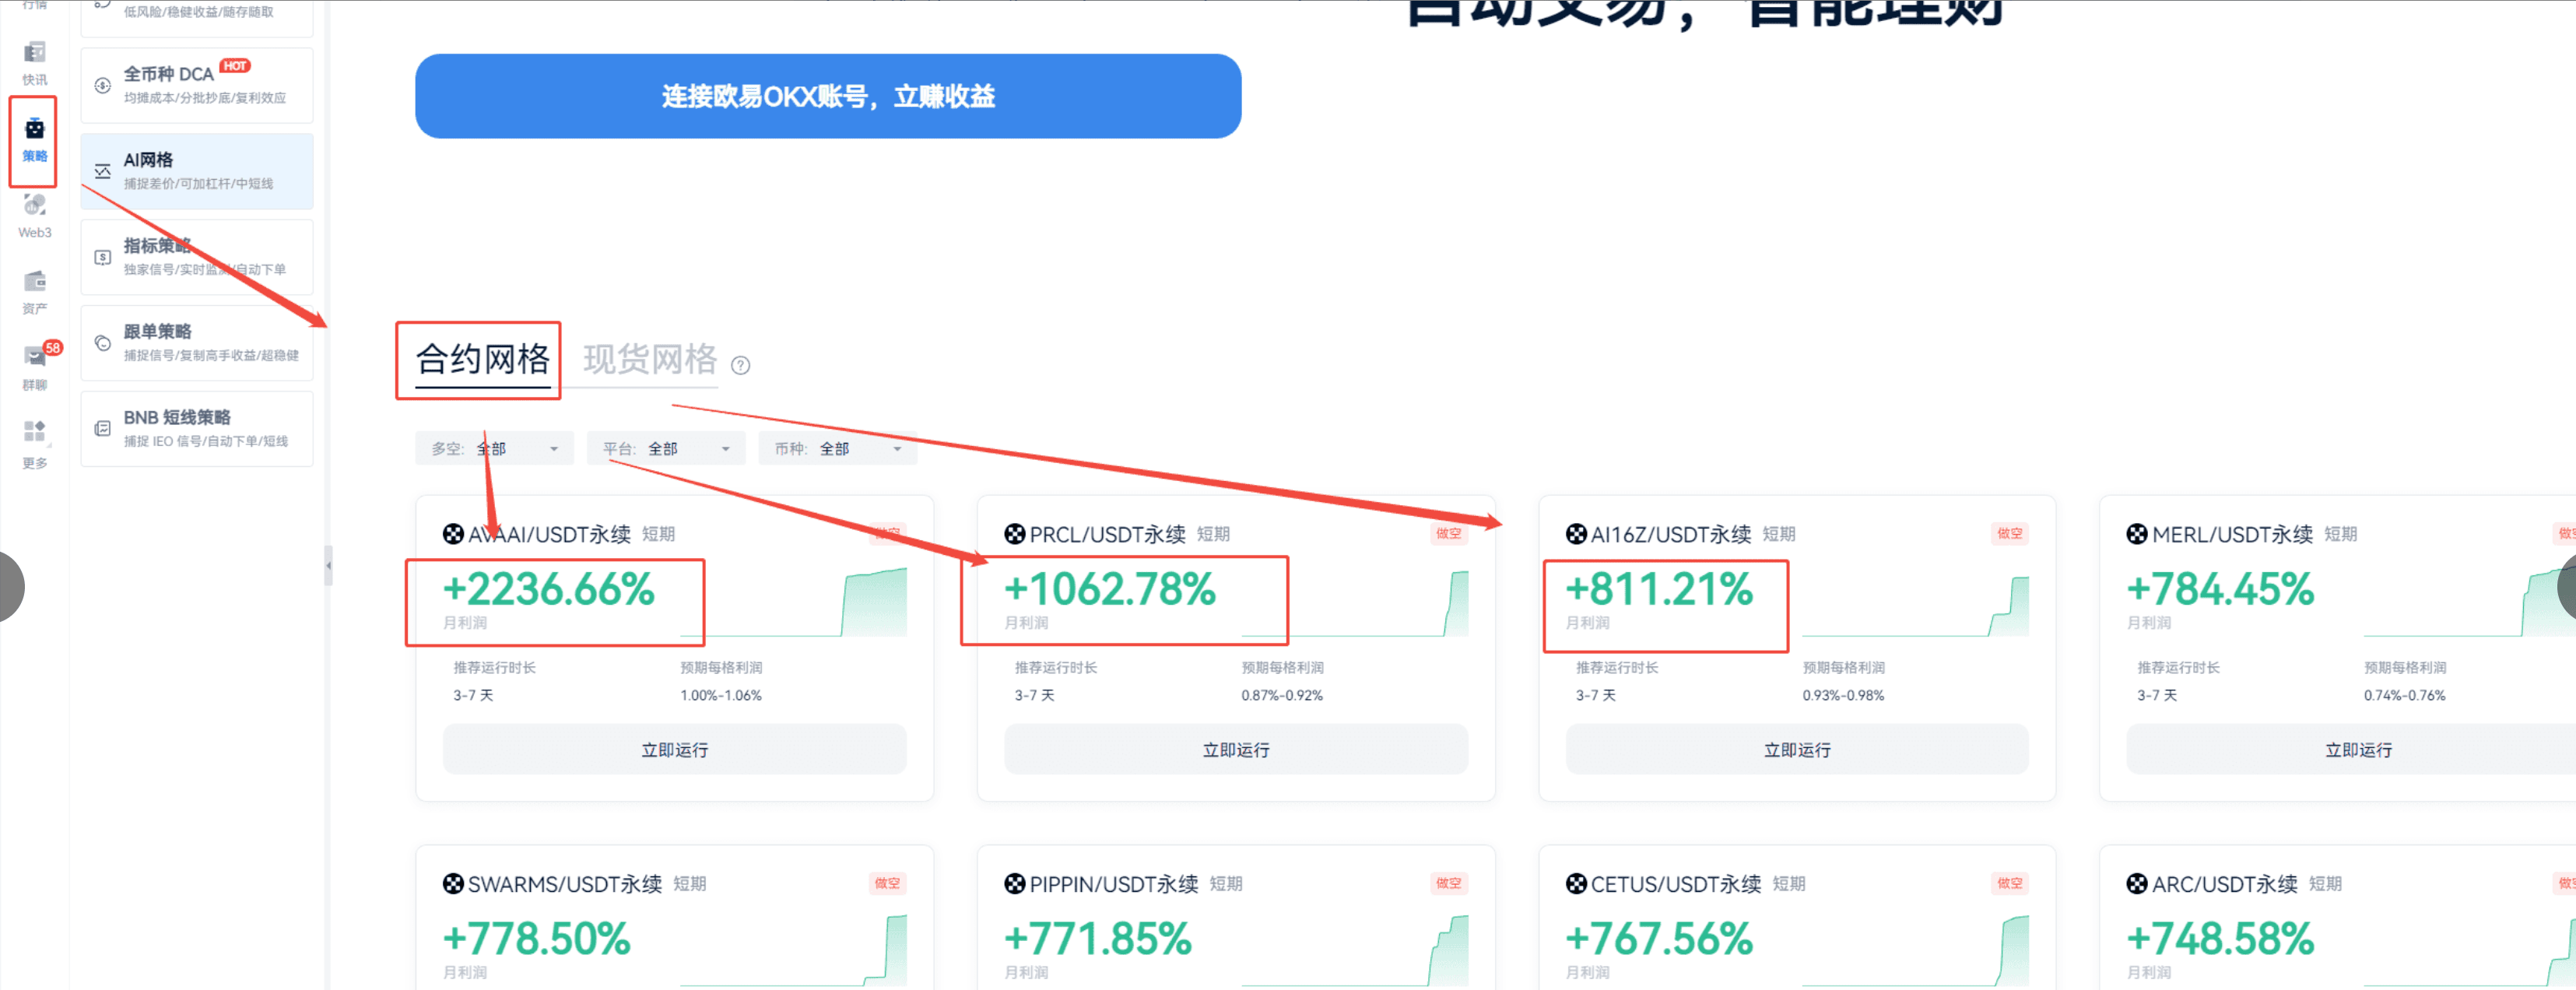This screenshot has width=2576, height=990.
Task: Select the 指标策略 menu item
Action: [197, 257]
